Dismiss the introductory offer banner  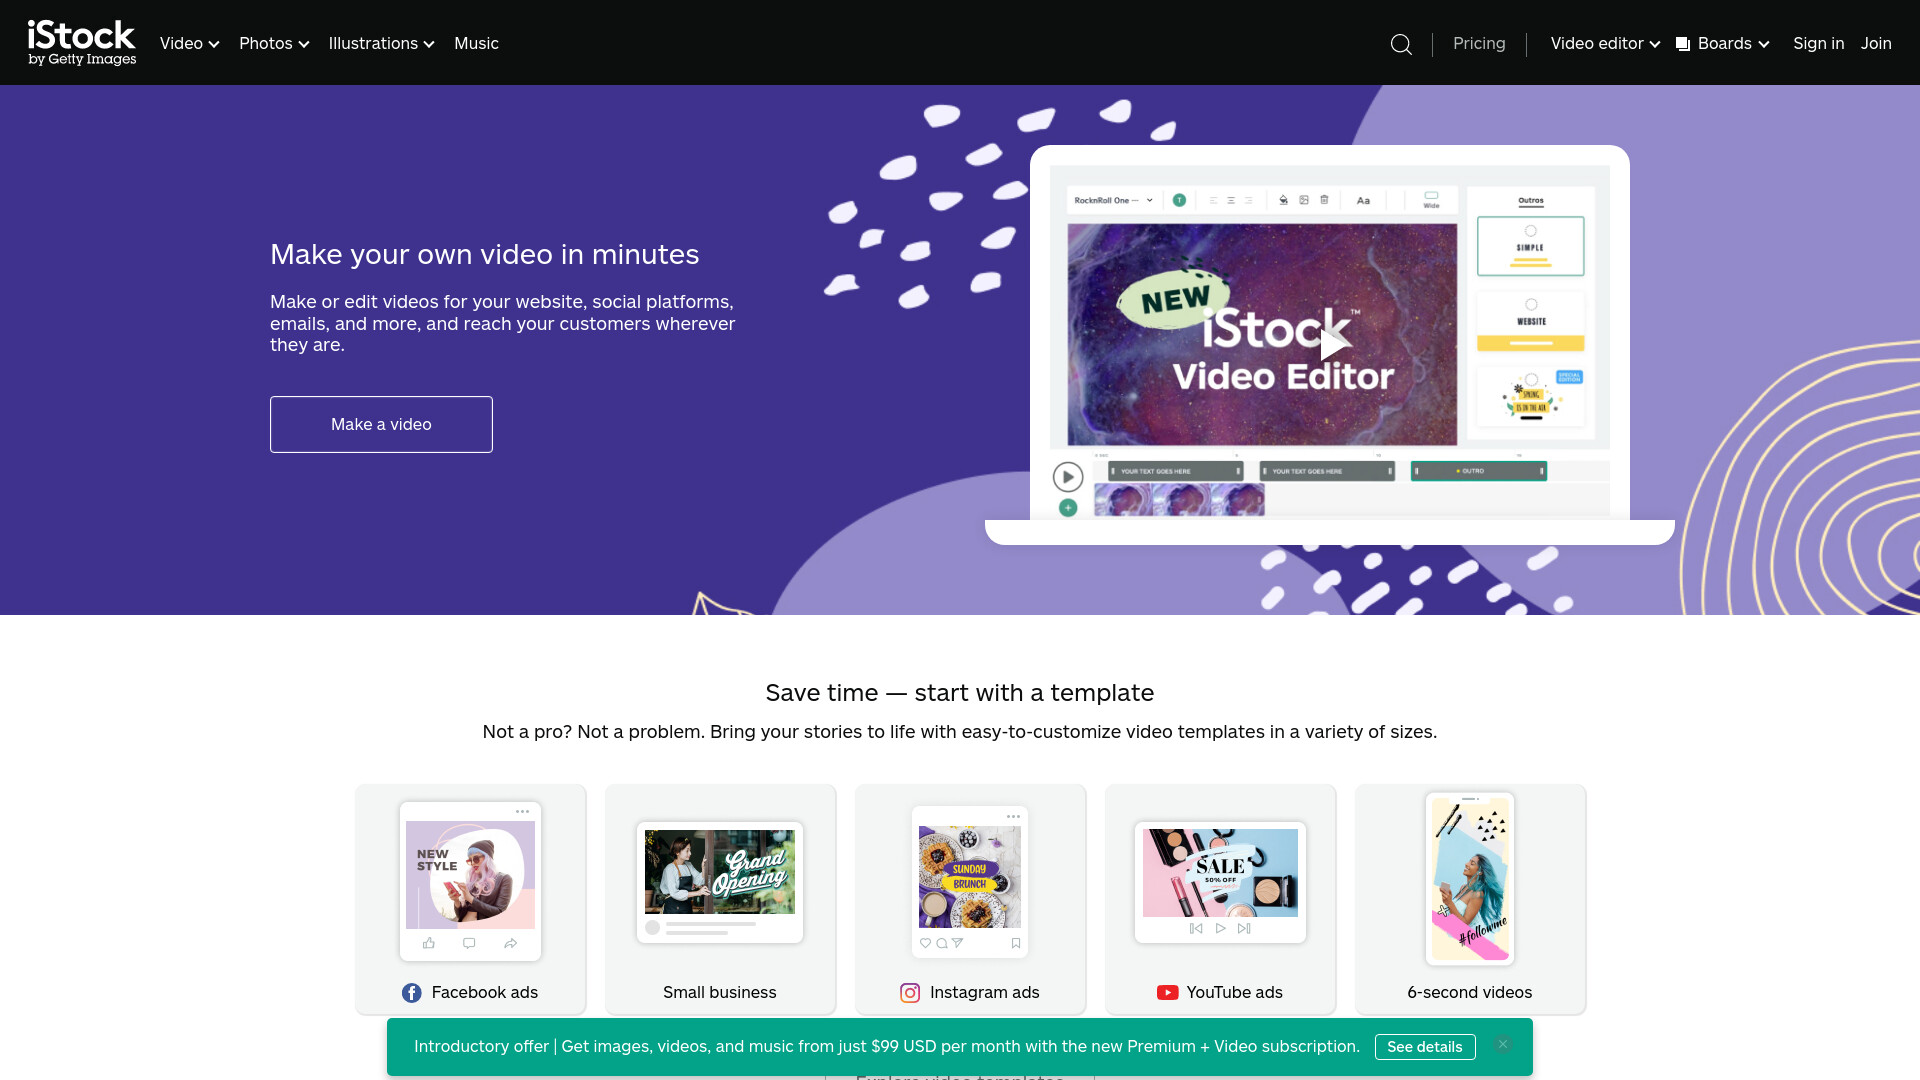pyautogui.click(x=1502, y=1044)
